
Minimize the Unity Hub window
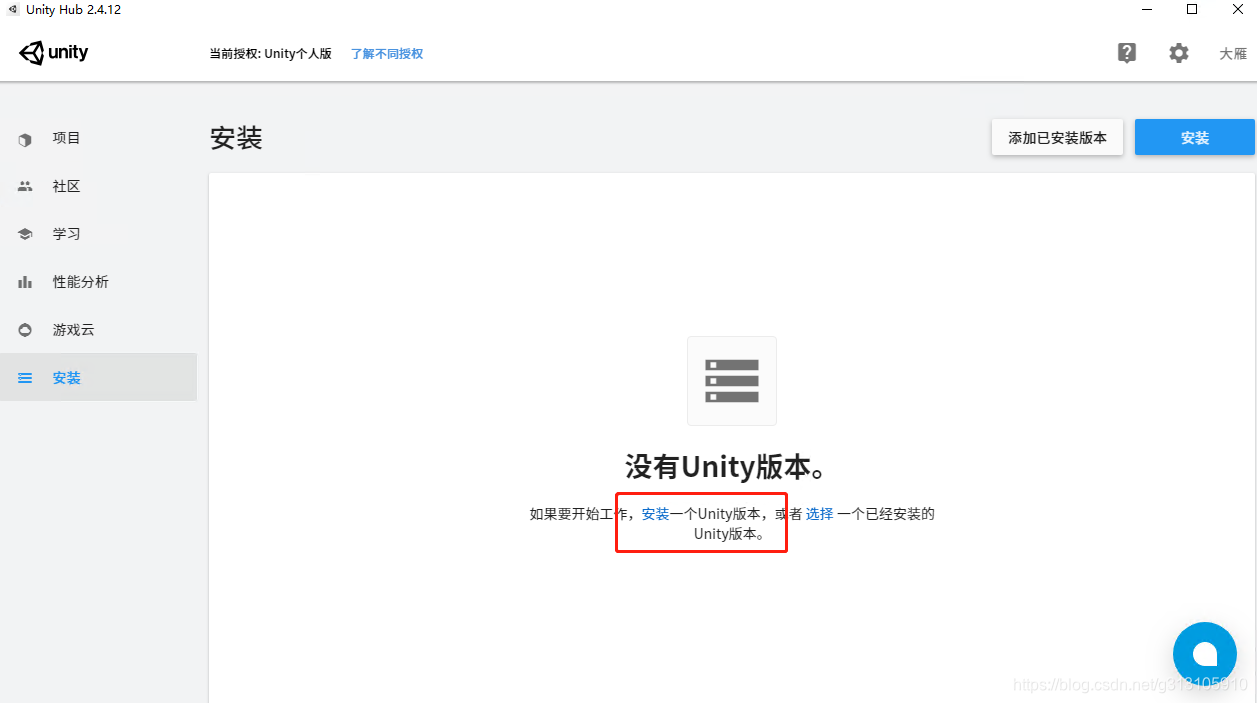[1146, 9]
